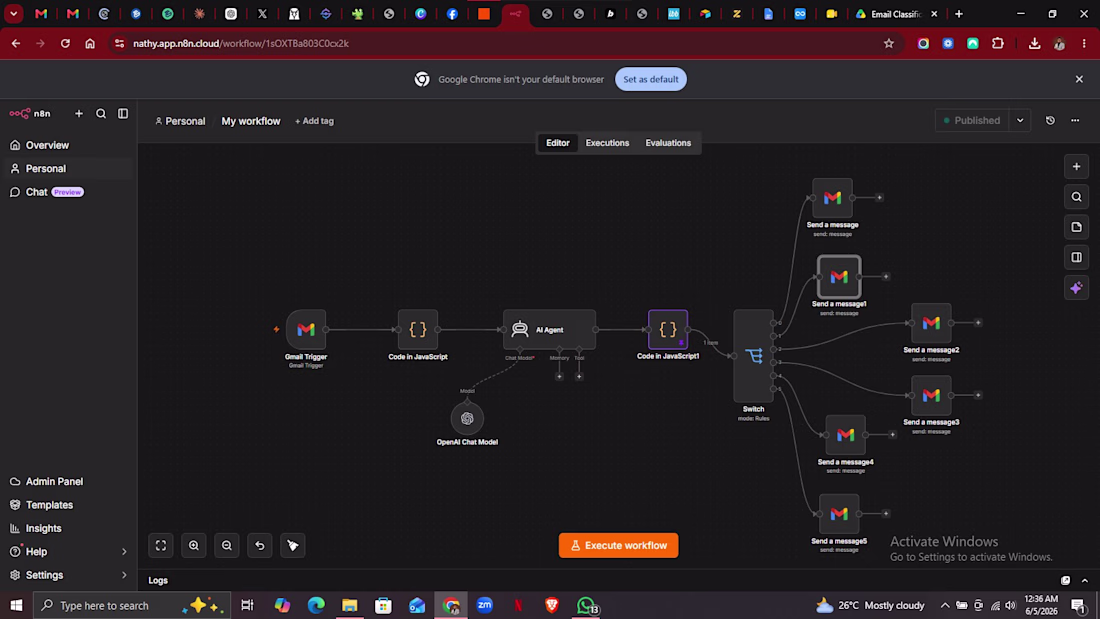Expand the Logs panel chevron
Screen dimensions: 1100x619
tap(1085, 580)
